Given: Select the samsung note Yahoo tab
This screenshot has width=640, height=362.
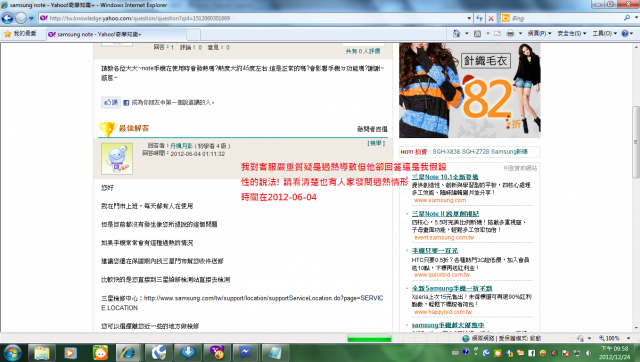Looking at the screenshot, I should point(116,34).
